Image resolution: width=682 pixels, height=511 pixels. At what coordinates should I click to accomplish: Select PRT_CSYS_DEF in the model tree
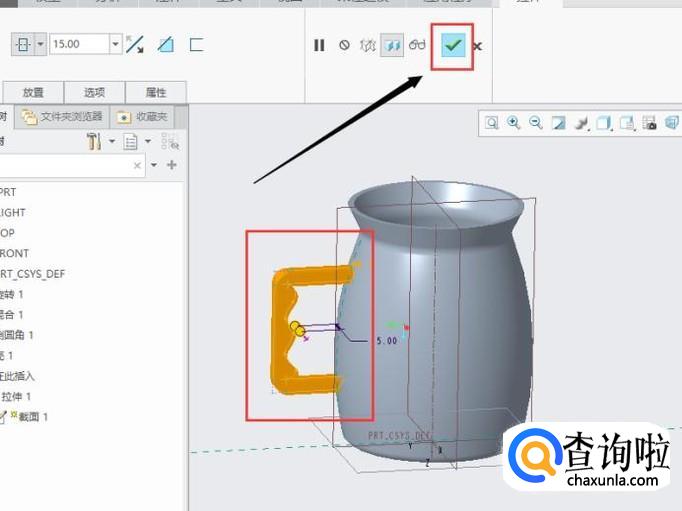[x=32, y=273]
